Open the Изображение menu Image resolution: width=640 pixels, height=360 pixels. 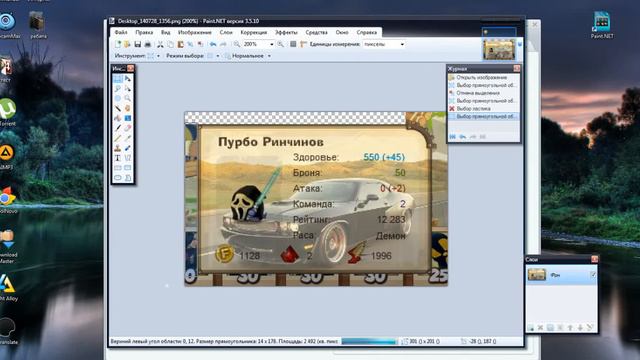coord(195,32)
